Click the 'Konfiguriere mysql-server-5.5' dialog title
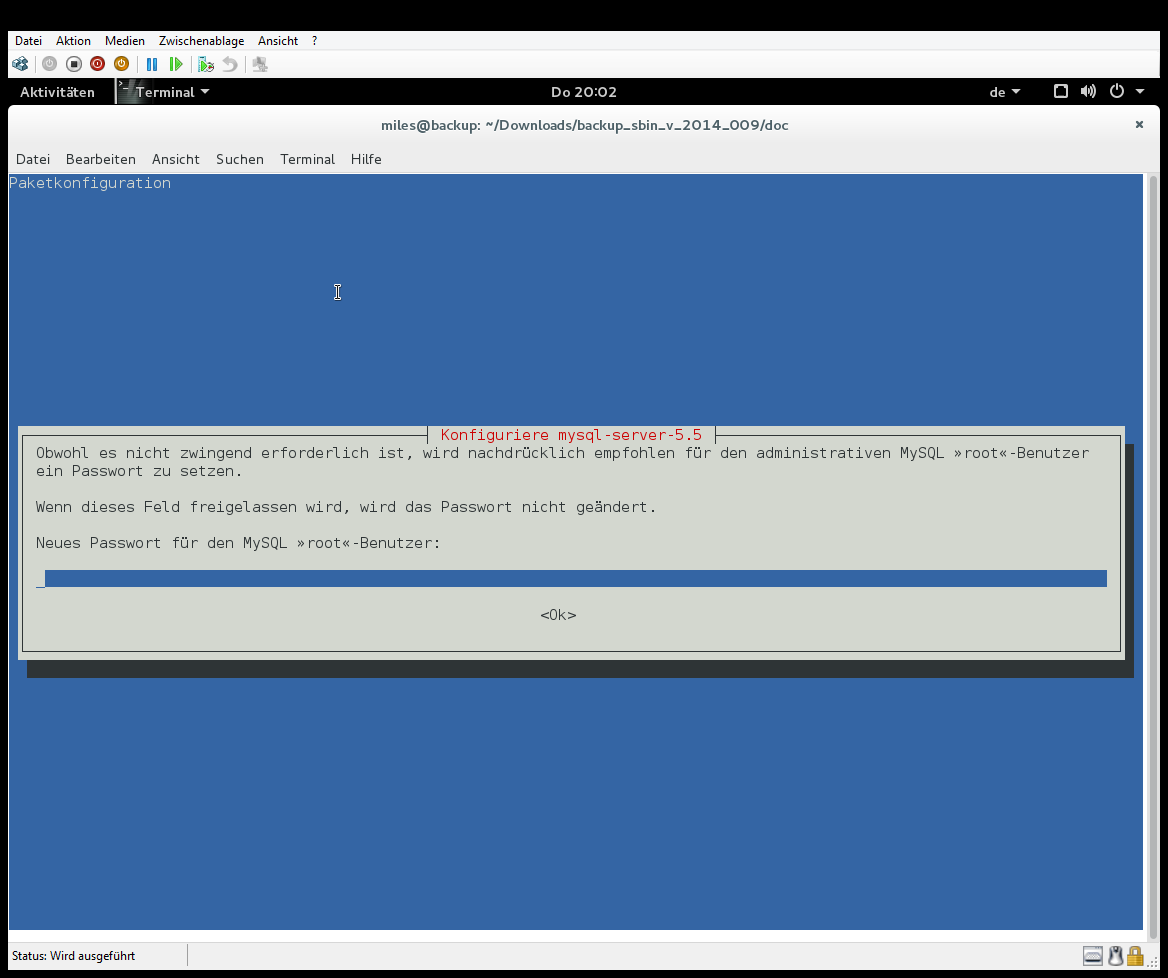Screen dimensions: 1168x978 coord(571,435)
